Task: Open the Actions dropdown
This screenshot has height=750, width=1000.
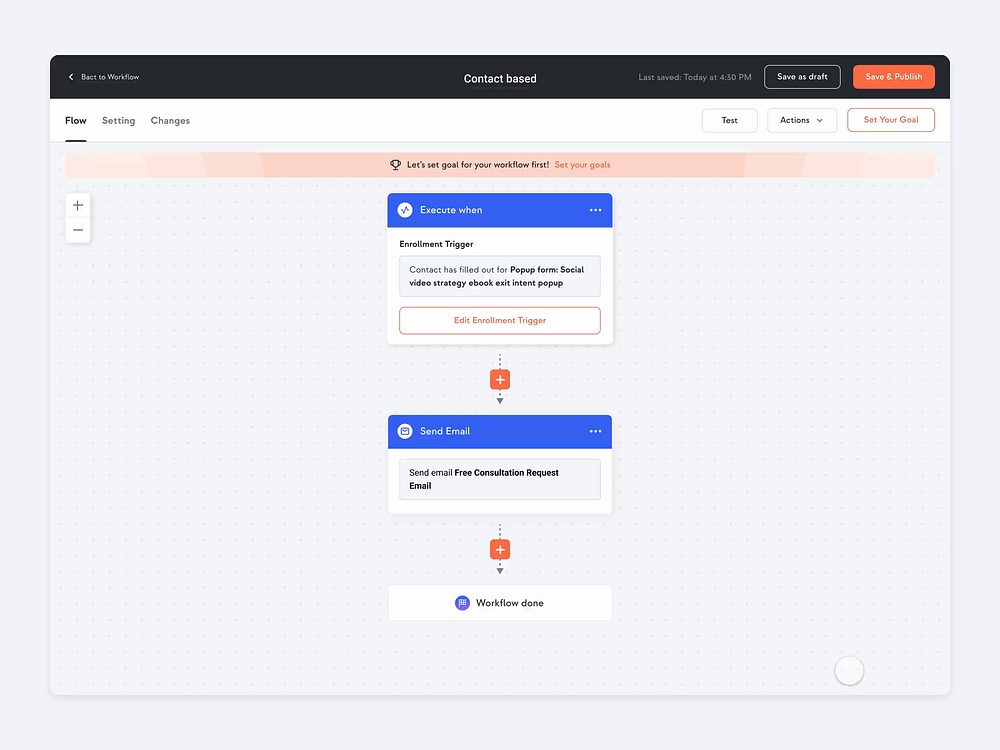Action: pos(802,120)
